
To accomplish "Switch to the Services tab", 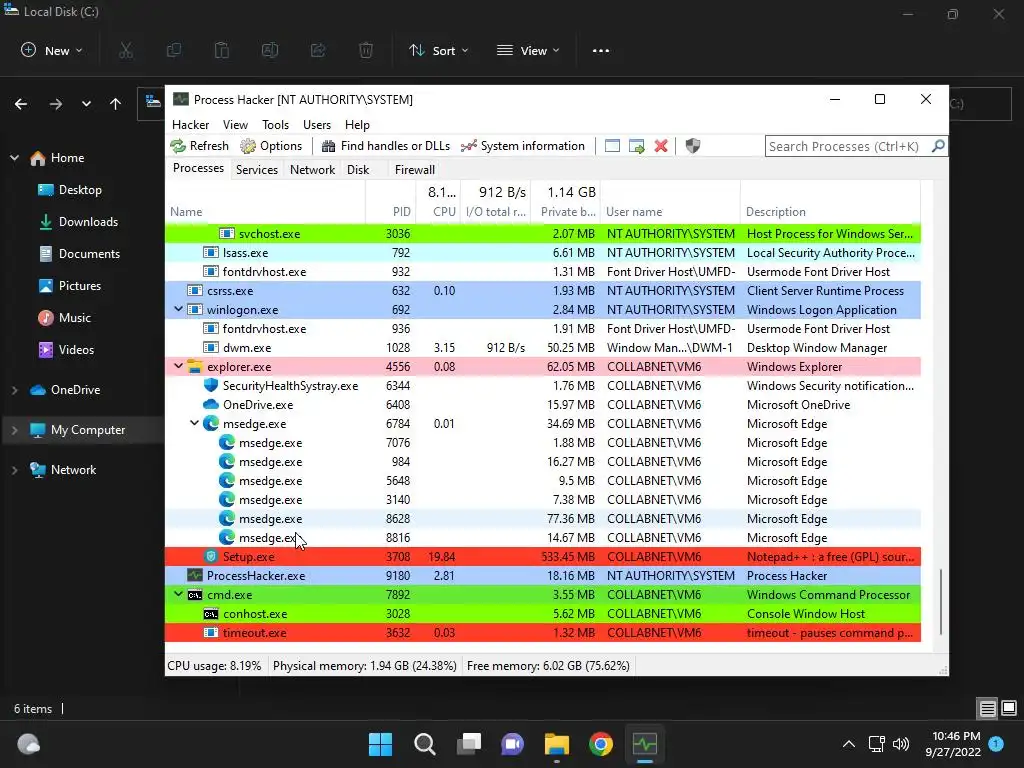I will (257, 170).
